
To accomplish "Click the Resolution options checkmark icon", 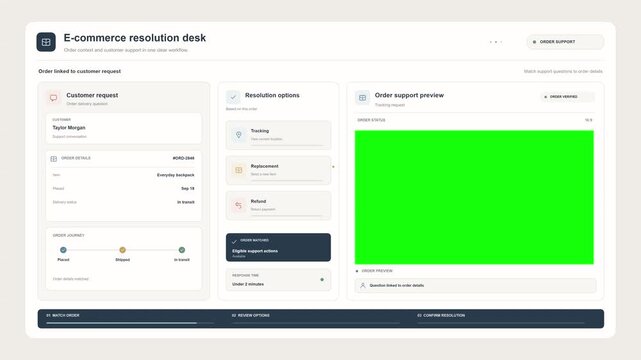I will pos(233,97).
